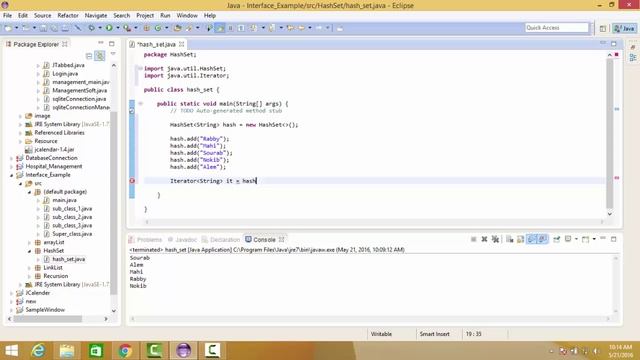Click the Back navigation arrow icon
The width and height of the screenshot is (640, 360).
(x=301, y=28)
